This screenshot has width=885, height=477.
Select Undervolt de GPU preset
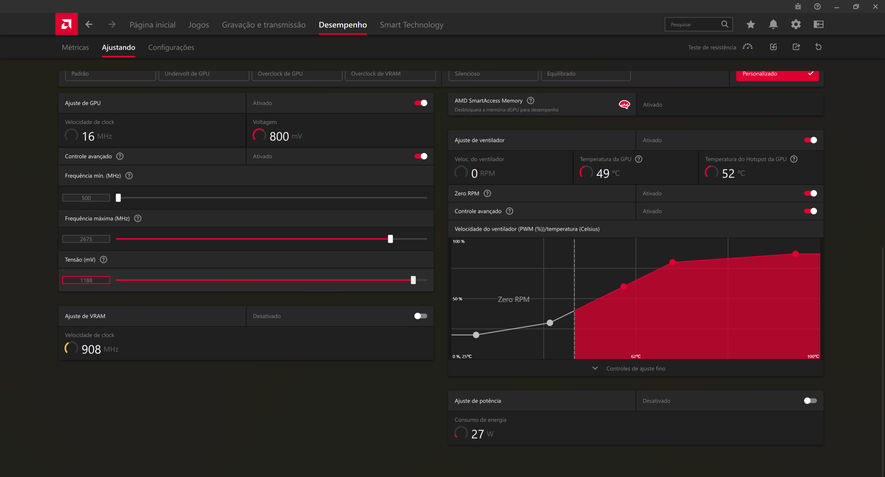[x=204, y=74]
